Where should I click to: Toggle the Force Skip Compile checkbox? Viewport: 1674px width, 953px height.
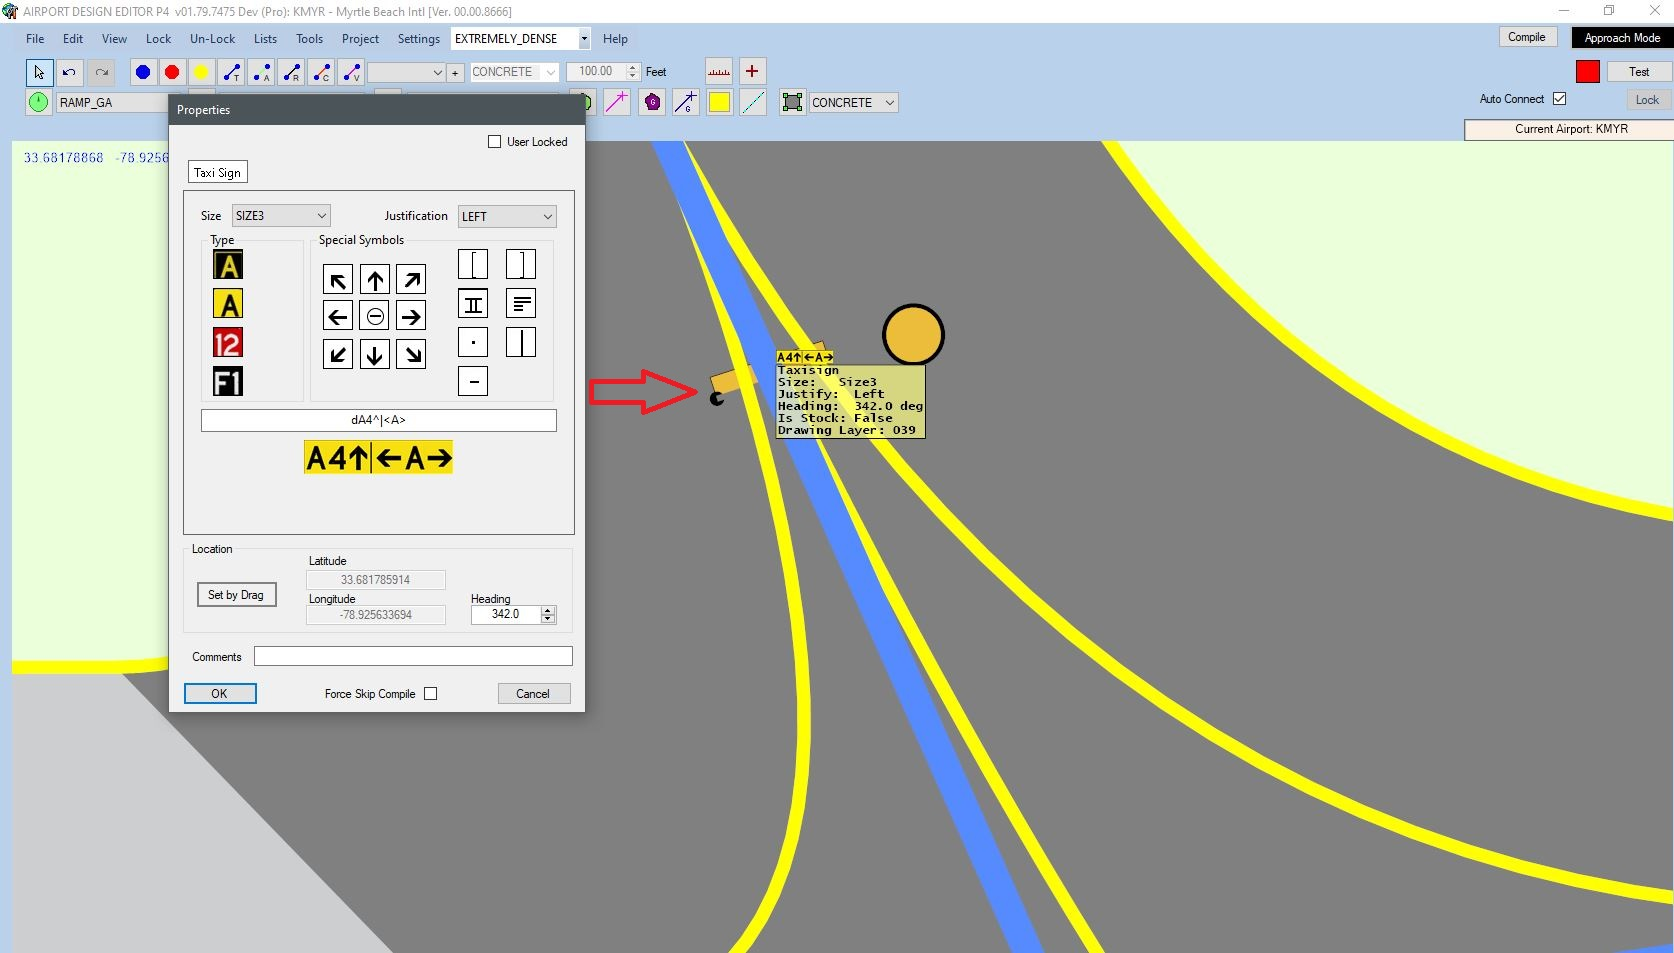(431, 694)
